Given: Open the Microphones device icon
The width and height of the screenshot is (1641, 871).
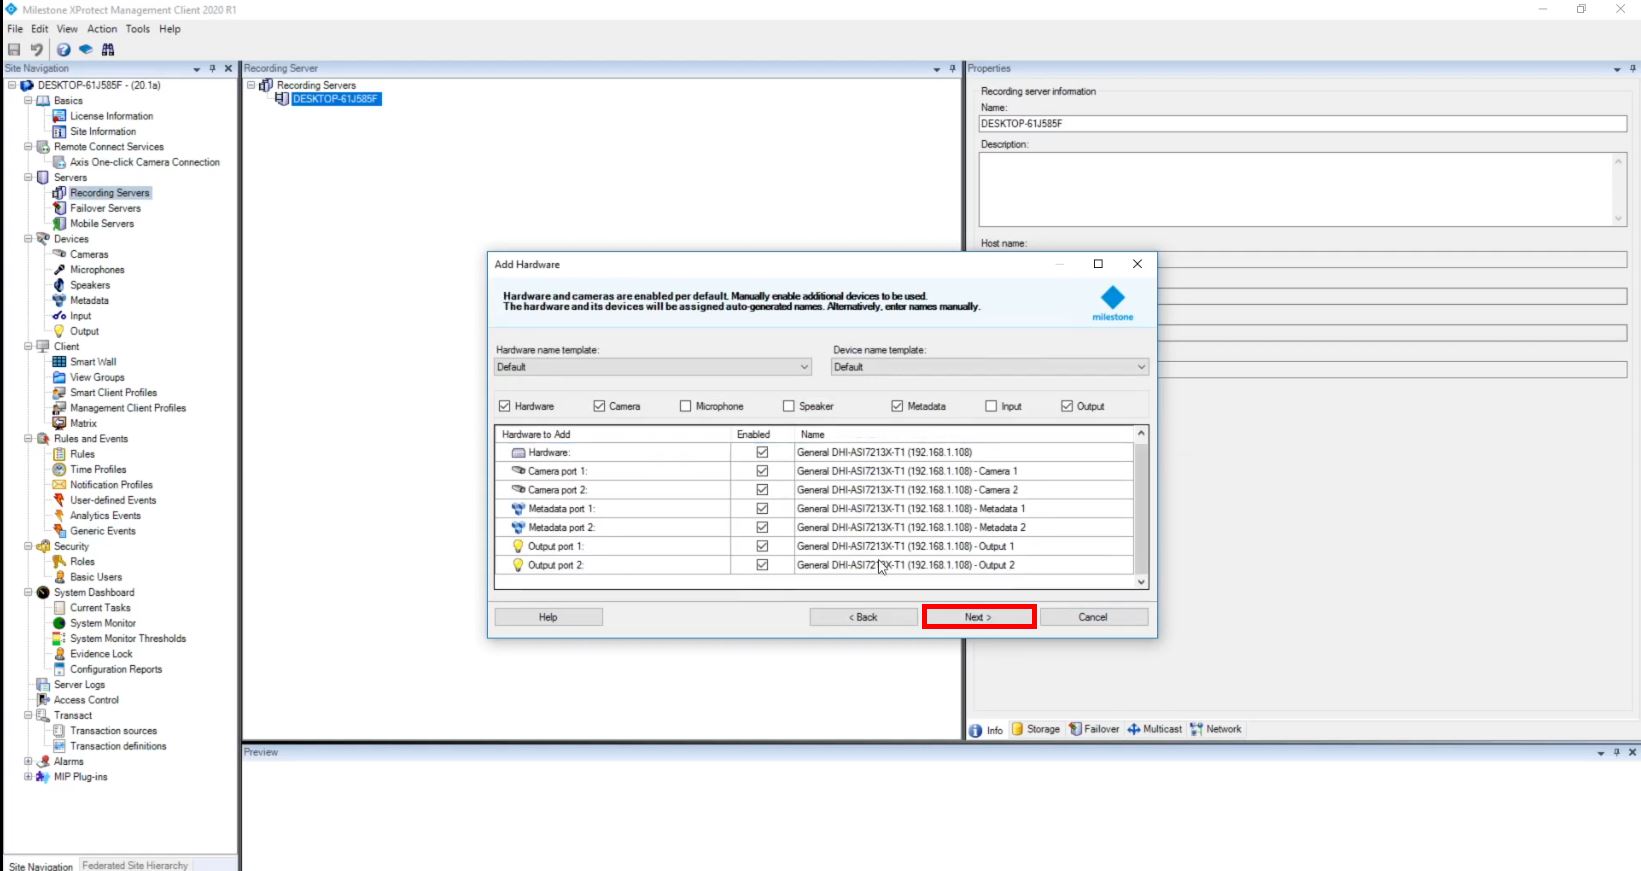Looking at the screenshot, I should [x=59, y=270].
